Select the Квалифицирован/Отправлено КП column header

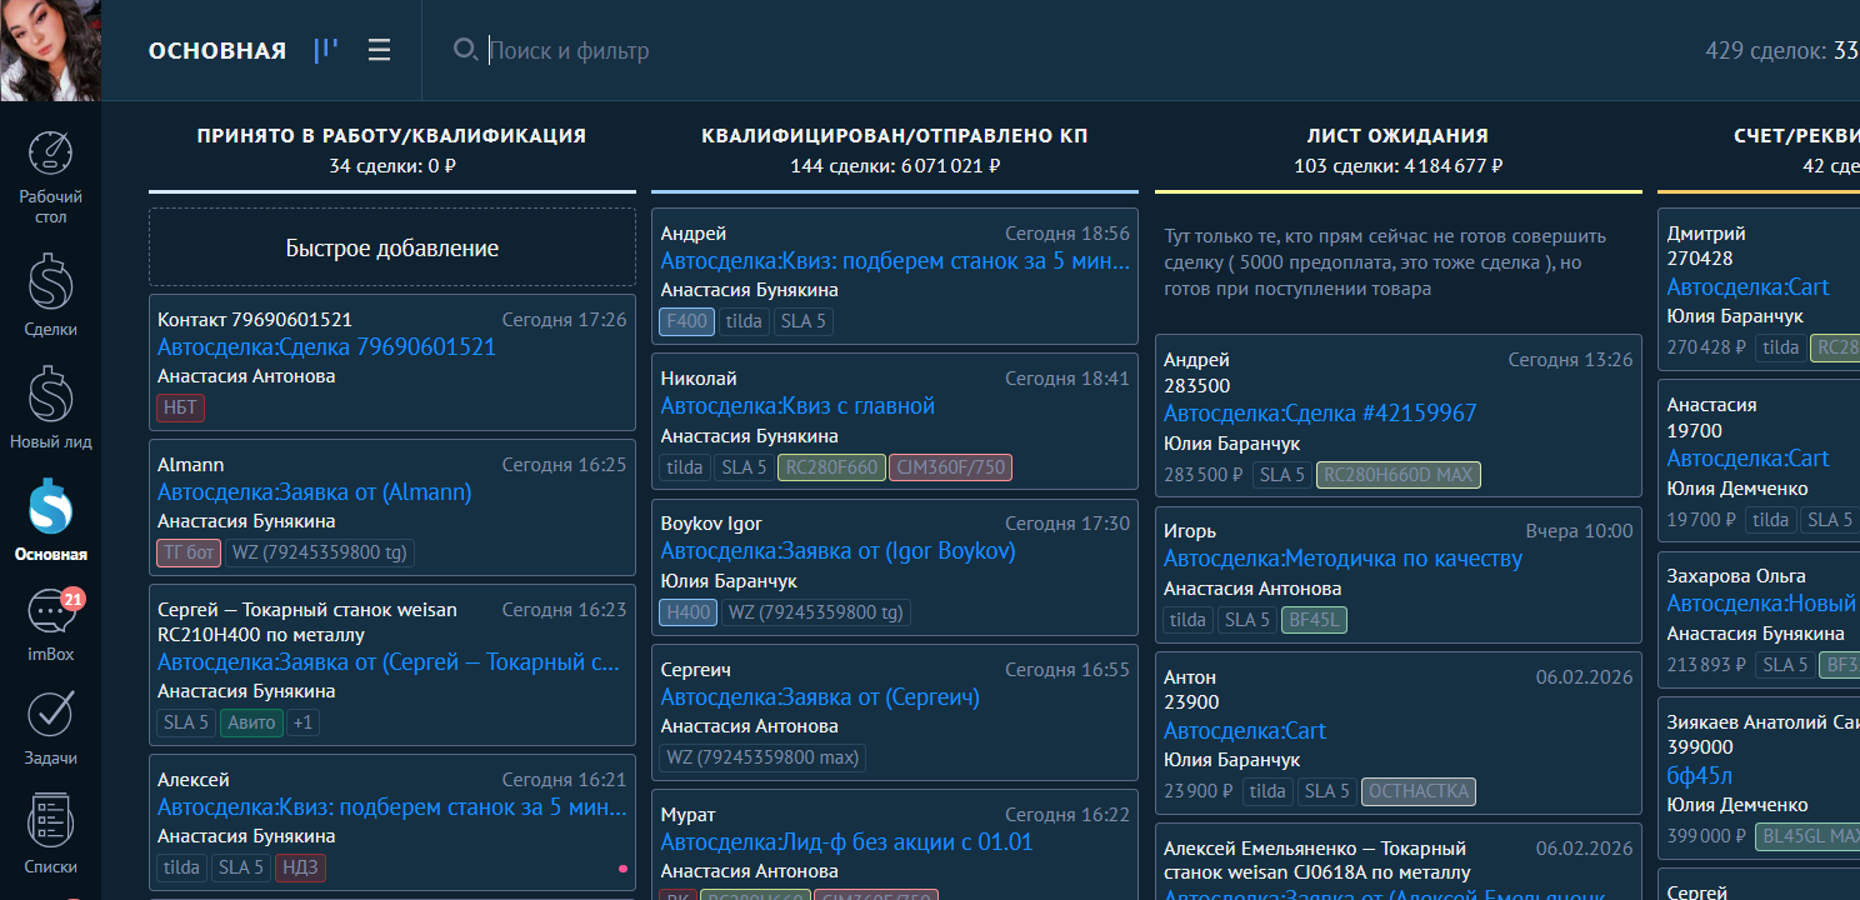pos(894,136)
